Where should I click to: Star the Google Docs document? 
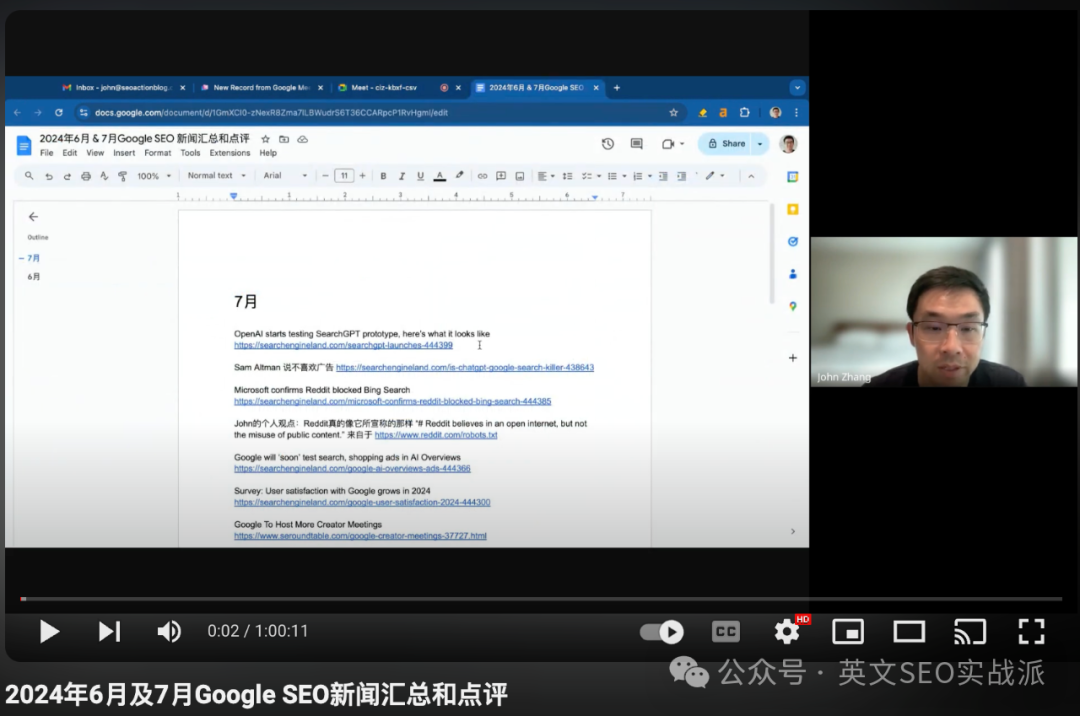pyautogui.click(x=265, y=139)
